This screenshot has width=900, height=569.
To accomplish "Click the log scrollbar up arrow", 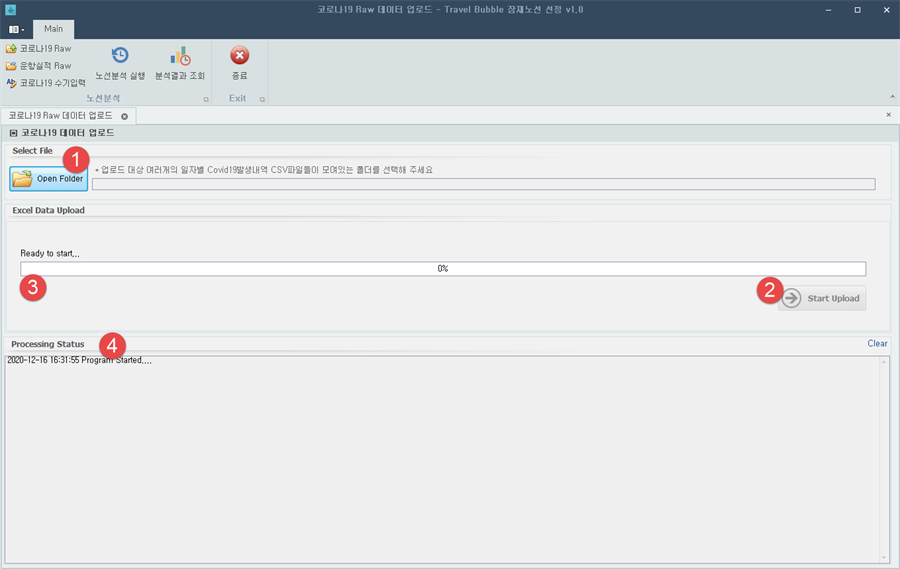I will point(884,362).
